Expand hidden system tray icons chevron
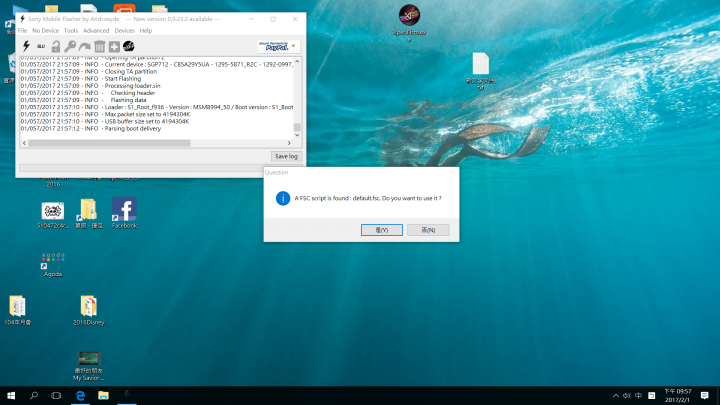The height and width of the screenshot is (405, 720). coord(616,395)
